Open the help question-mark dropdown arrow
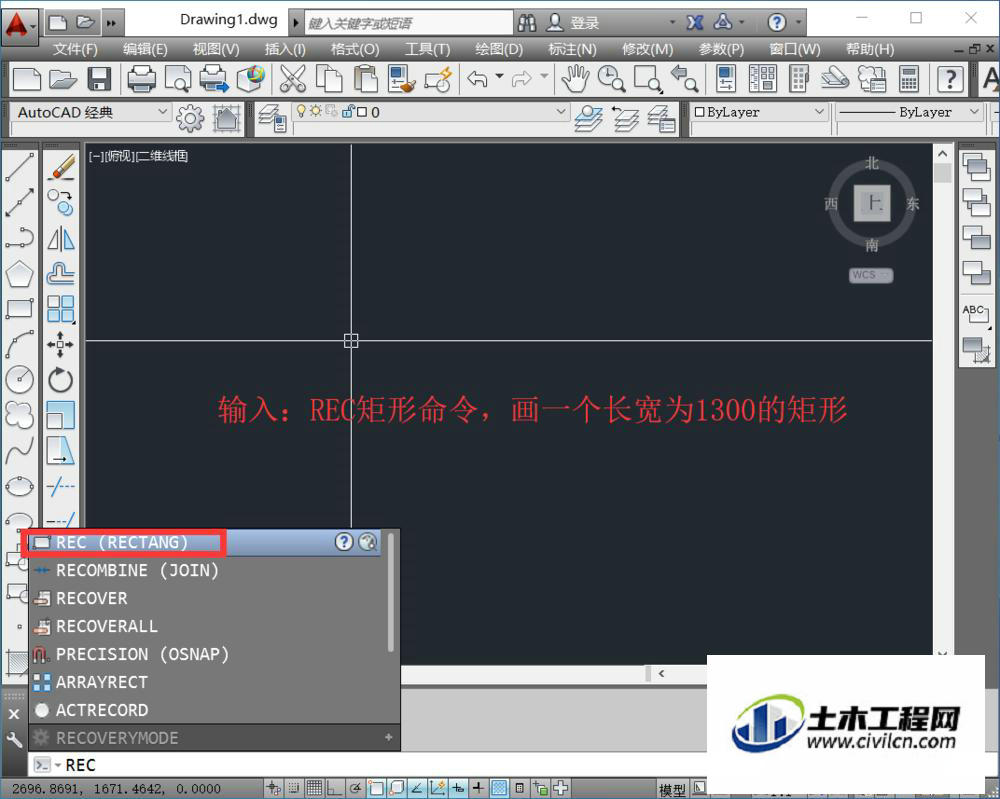Screen dimensions: 1000x799 click(x=798, y=23)
